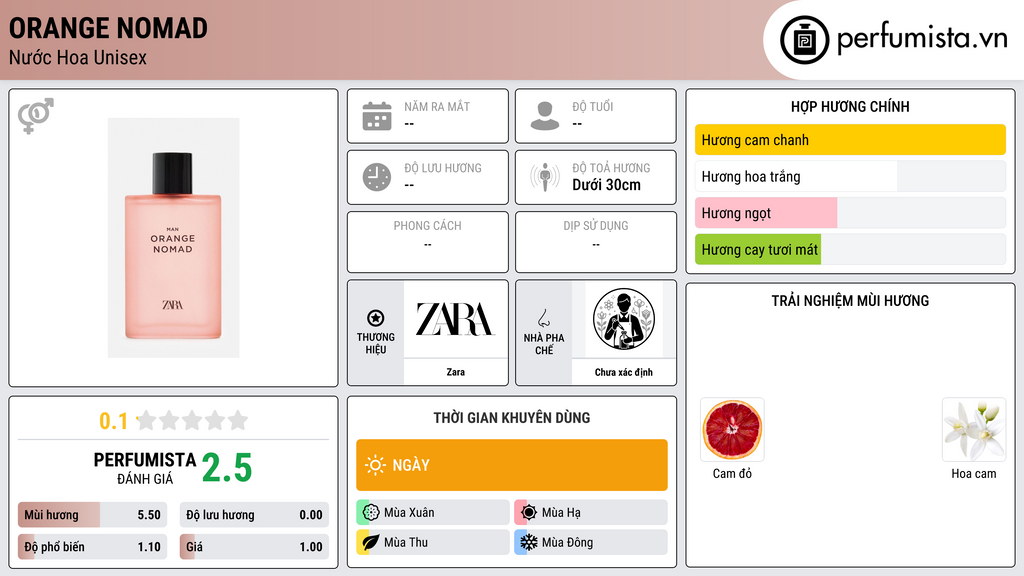Open the perfumista.vn site name
The height and width of the screenshot is (576, 1024).
click(x=922, y=39)
